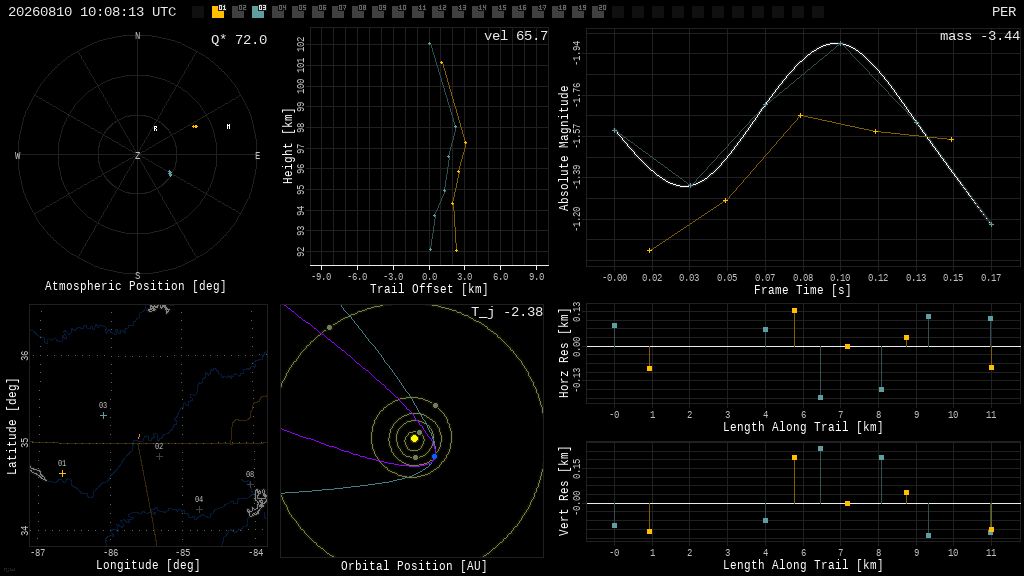Click station 11 square in top bar
The width and height of the screenshot is (1024, 576).
tap(418, 12)
